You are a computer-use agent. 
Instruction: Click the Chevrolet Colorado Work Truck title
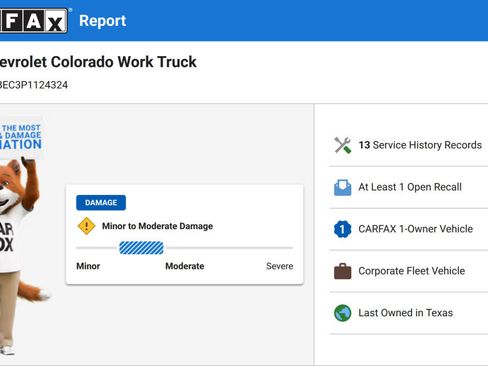pyautogui.click(x=98, y=62)
